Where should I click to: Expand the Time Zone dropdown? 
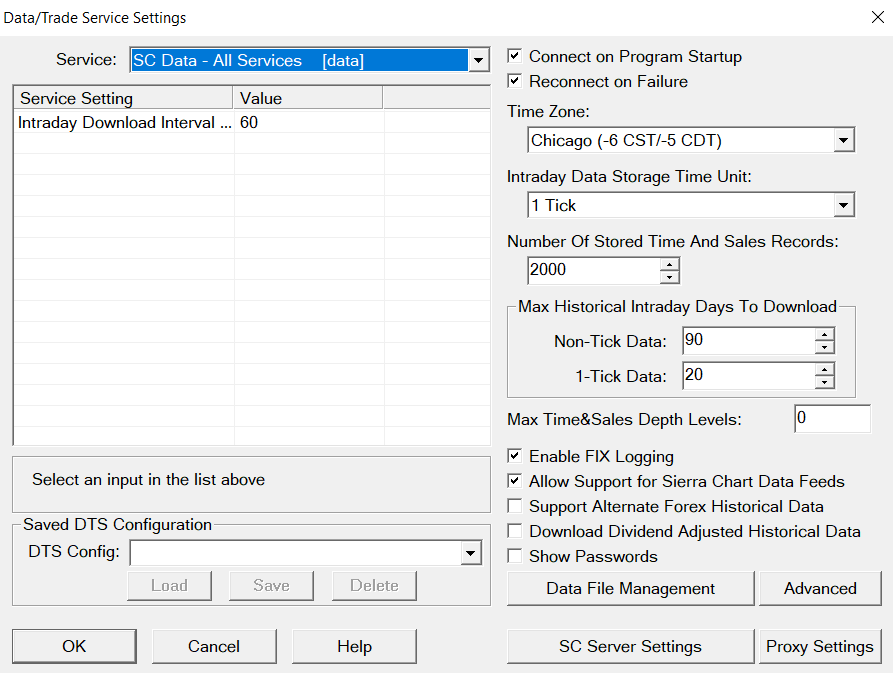(x=843, y=140)
